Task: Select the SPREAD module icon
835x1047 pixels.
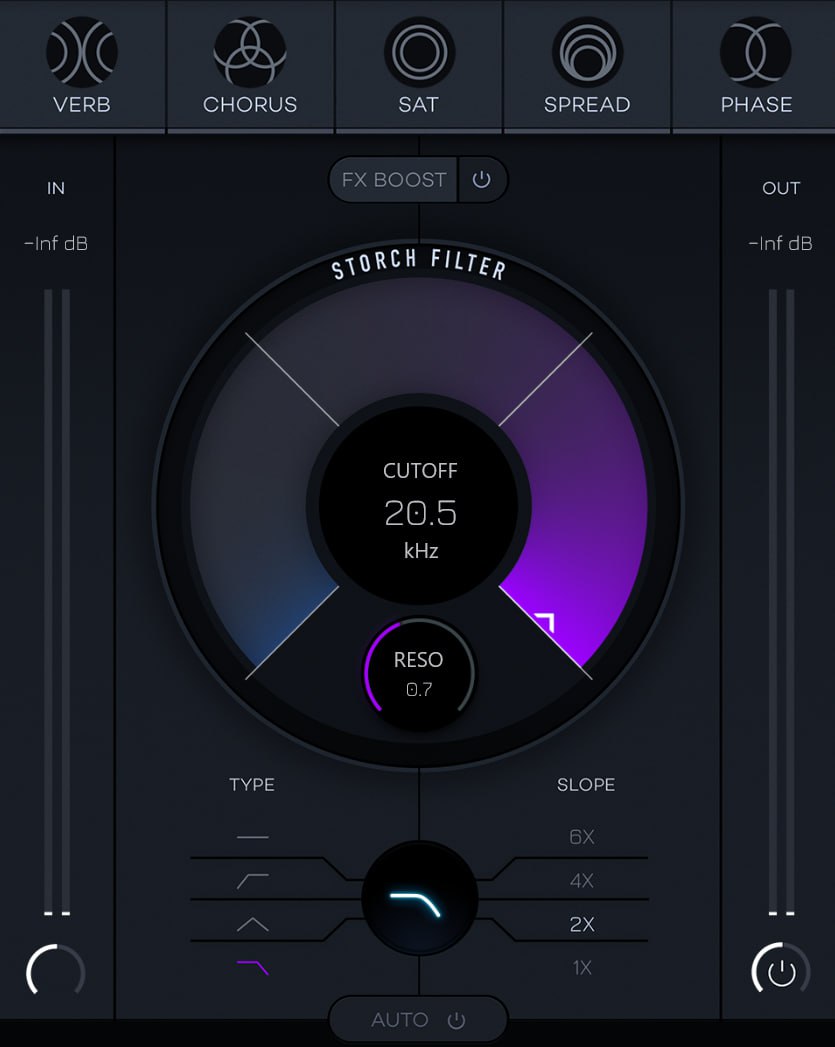Action: tap(586, 50)
